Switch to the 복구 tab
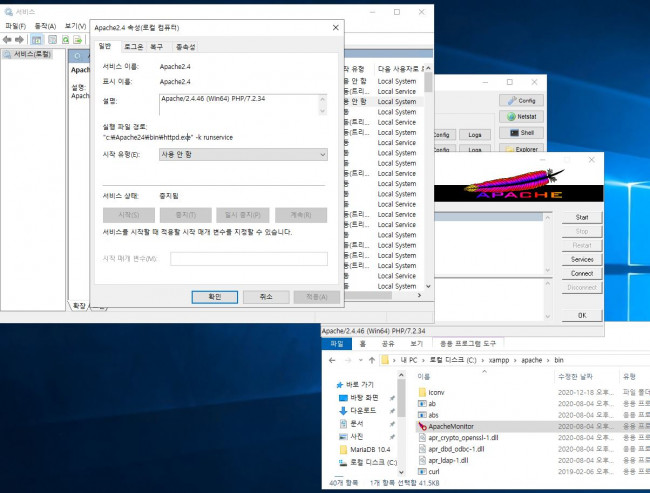This screenshot has height=493, width=650. click(156, 47)
